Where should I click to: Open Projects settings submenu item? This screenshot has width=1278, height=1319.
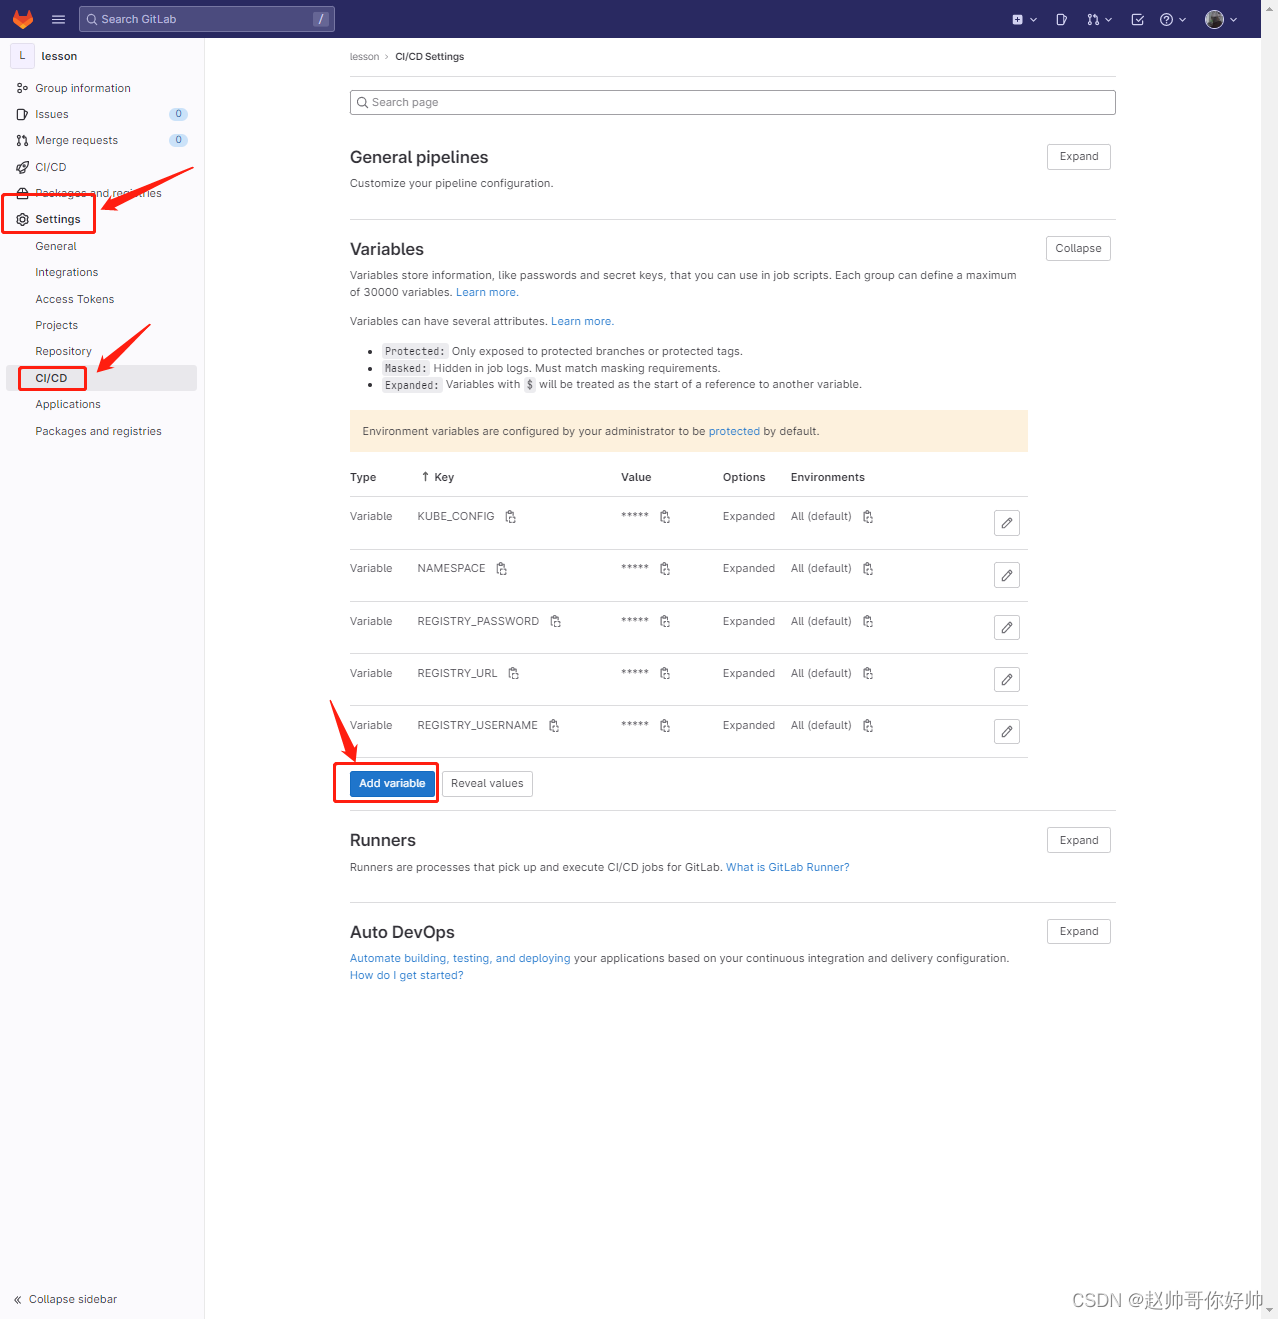[x=57, y=325]
